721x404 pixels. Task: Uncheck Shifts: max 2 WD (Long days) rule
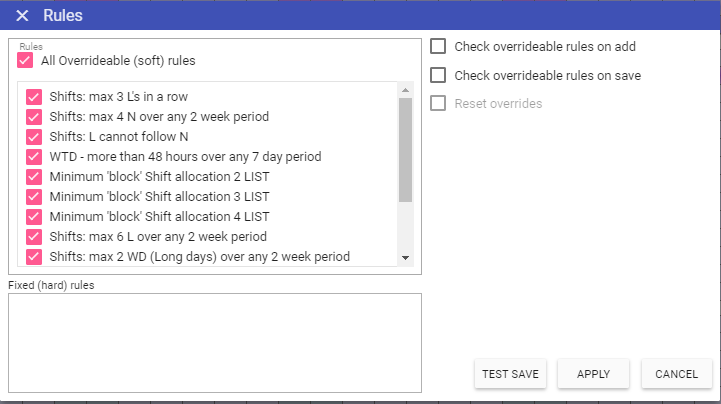coord(34,257)
